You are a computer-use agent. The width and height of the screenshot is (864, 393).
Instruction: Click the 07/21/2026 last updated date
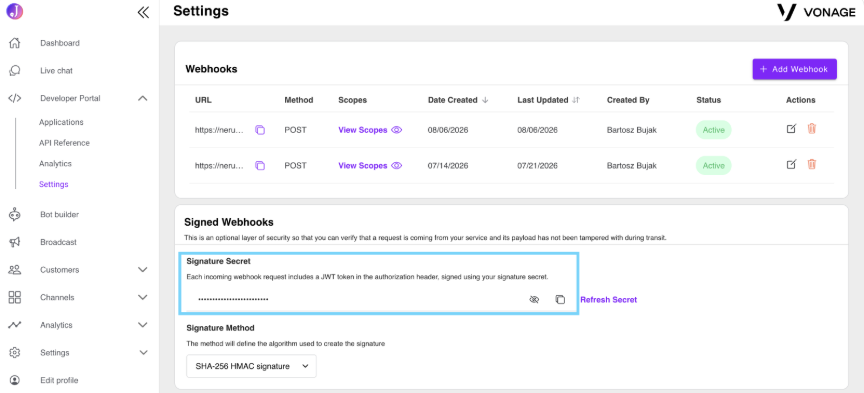click(x=537, y=165)
